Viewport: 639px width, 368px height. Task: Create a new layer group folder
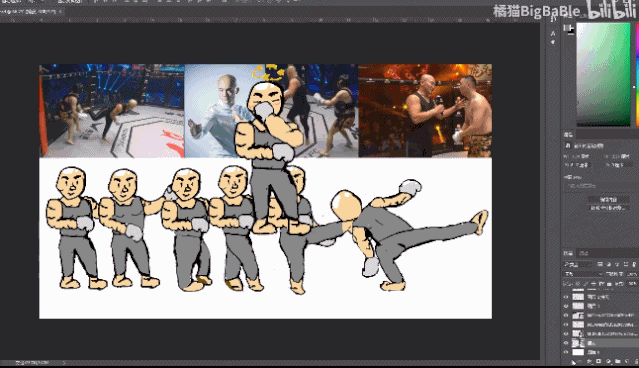pos(617,361)
